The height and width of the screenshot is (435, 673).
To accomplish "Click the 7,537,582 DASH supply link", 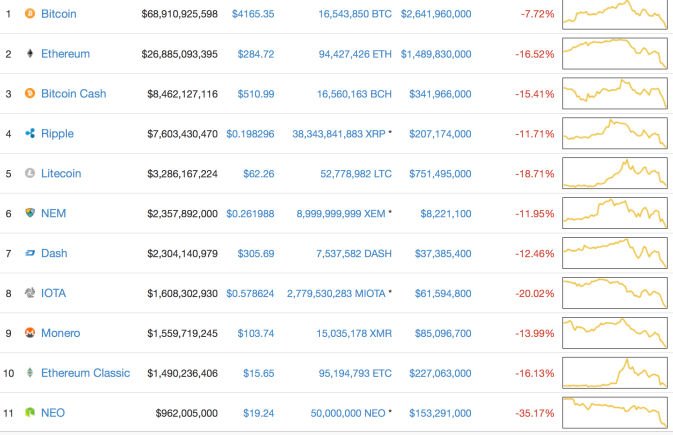I will pyautogui.click(x=354, y=253).
